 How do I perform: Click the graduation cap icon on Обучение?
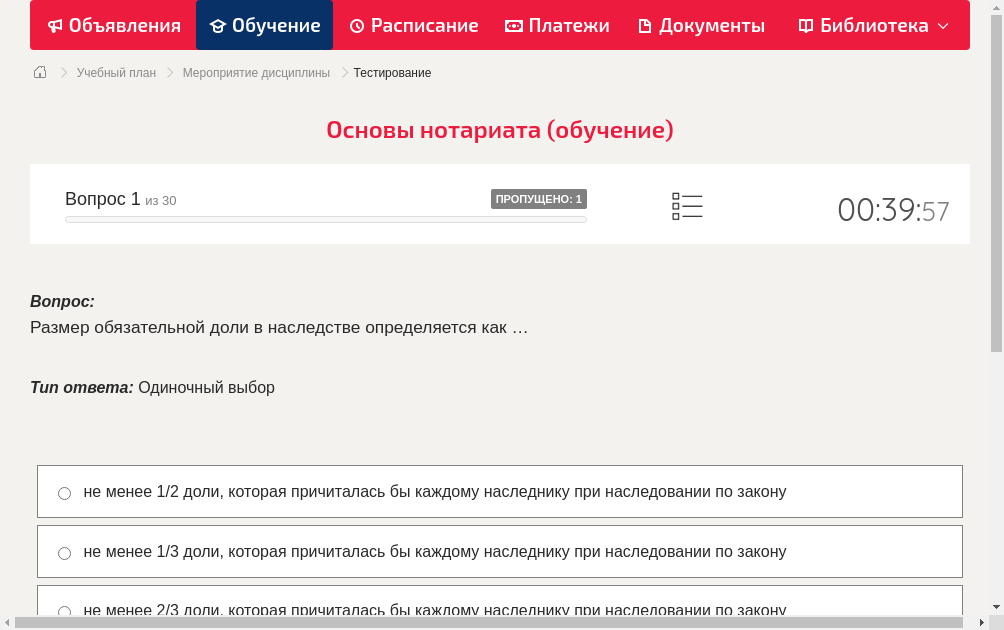[x=218, y=25]
